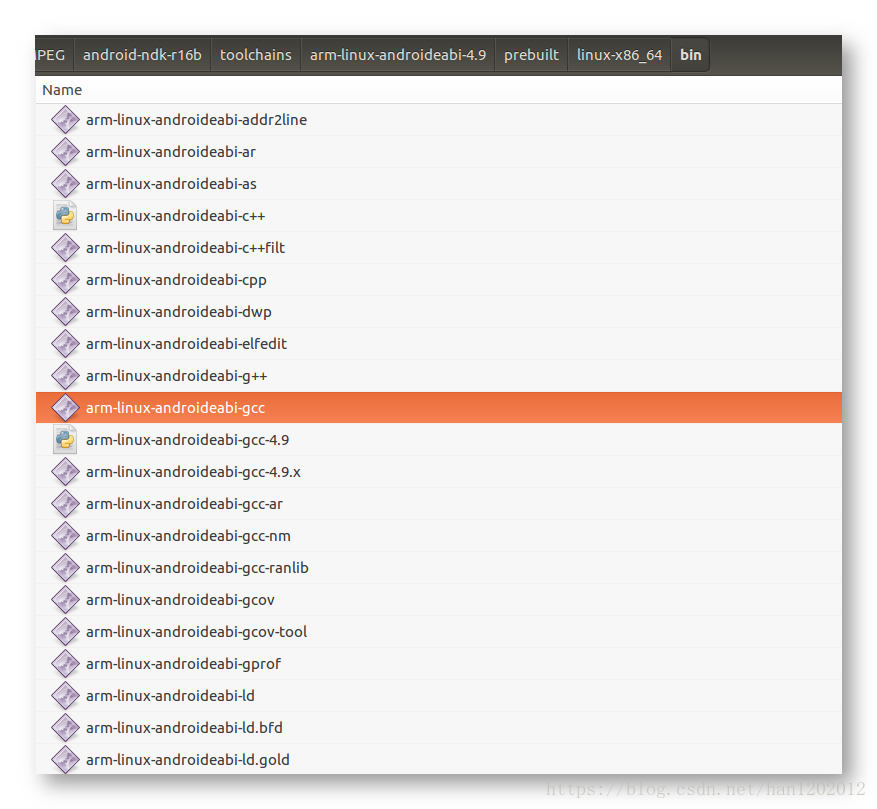The width and height of the screenshot is (877, 809).
Task: Select the file name arm-linux-androideabi-ld.gold
Action: tap(188, 760)
